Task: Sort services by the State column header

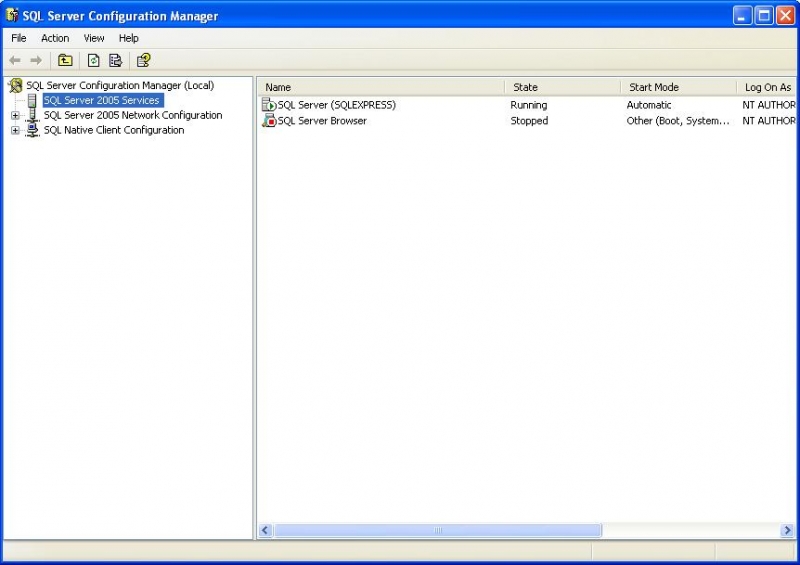Action: (x=562, y=87)
